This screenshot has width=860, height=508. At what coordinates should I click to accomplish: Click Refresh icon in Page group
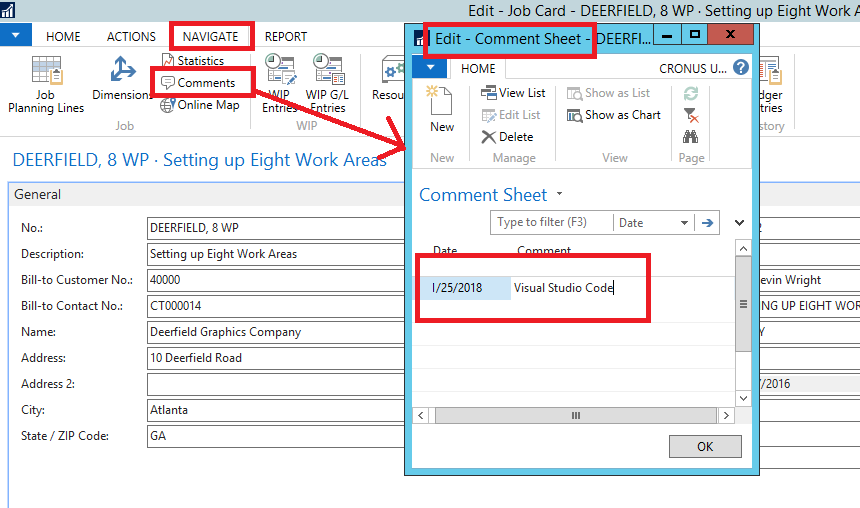(691, 93)
